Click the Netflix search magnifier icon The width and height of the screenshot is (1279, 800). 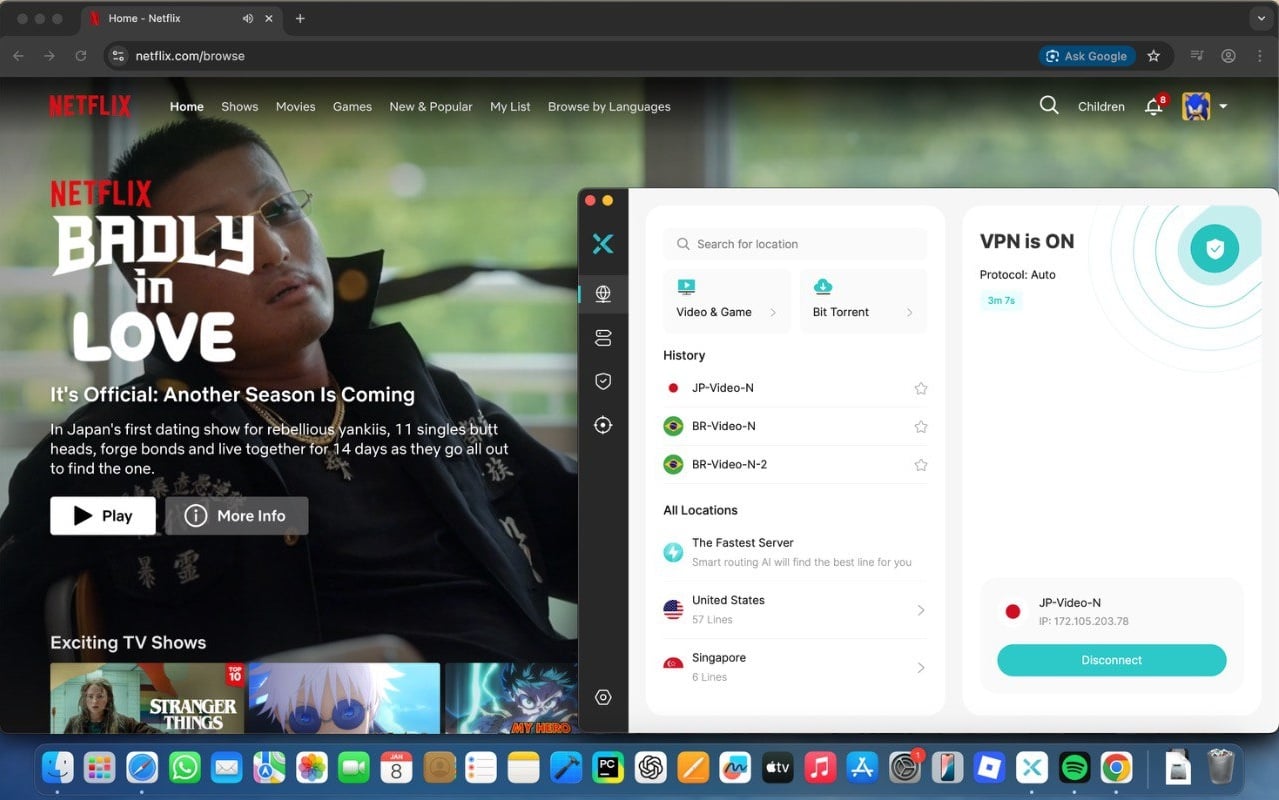1048,105
